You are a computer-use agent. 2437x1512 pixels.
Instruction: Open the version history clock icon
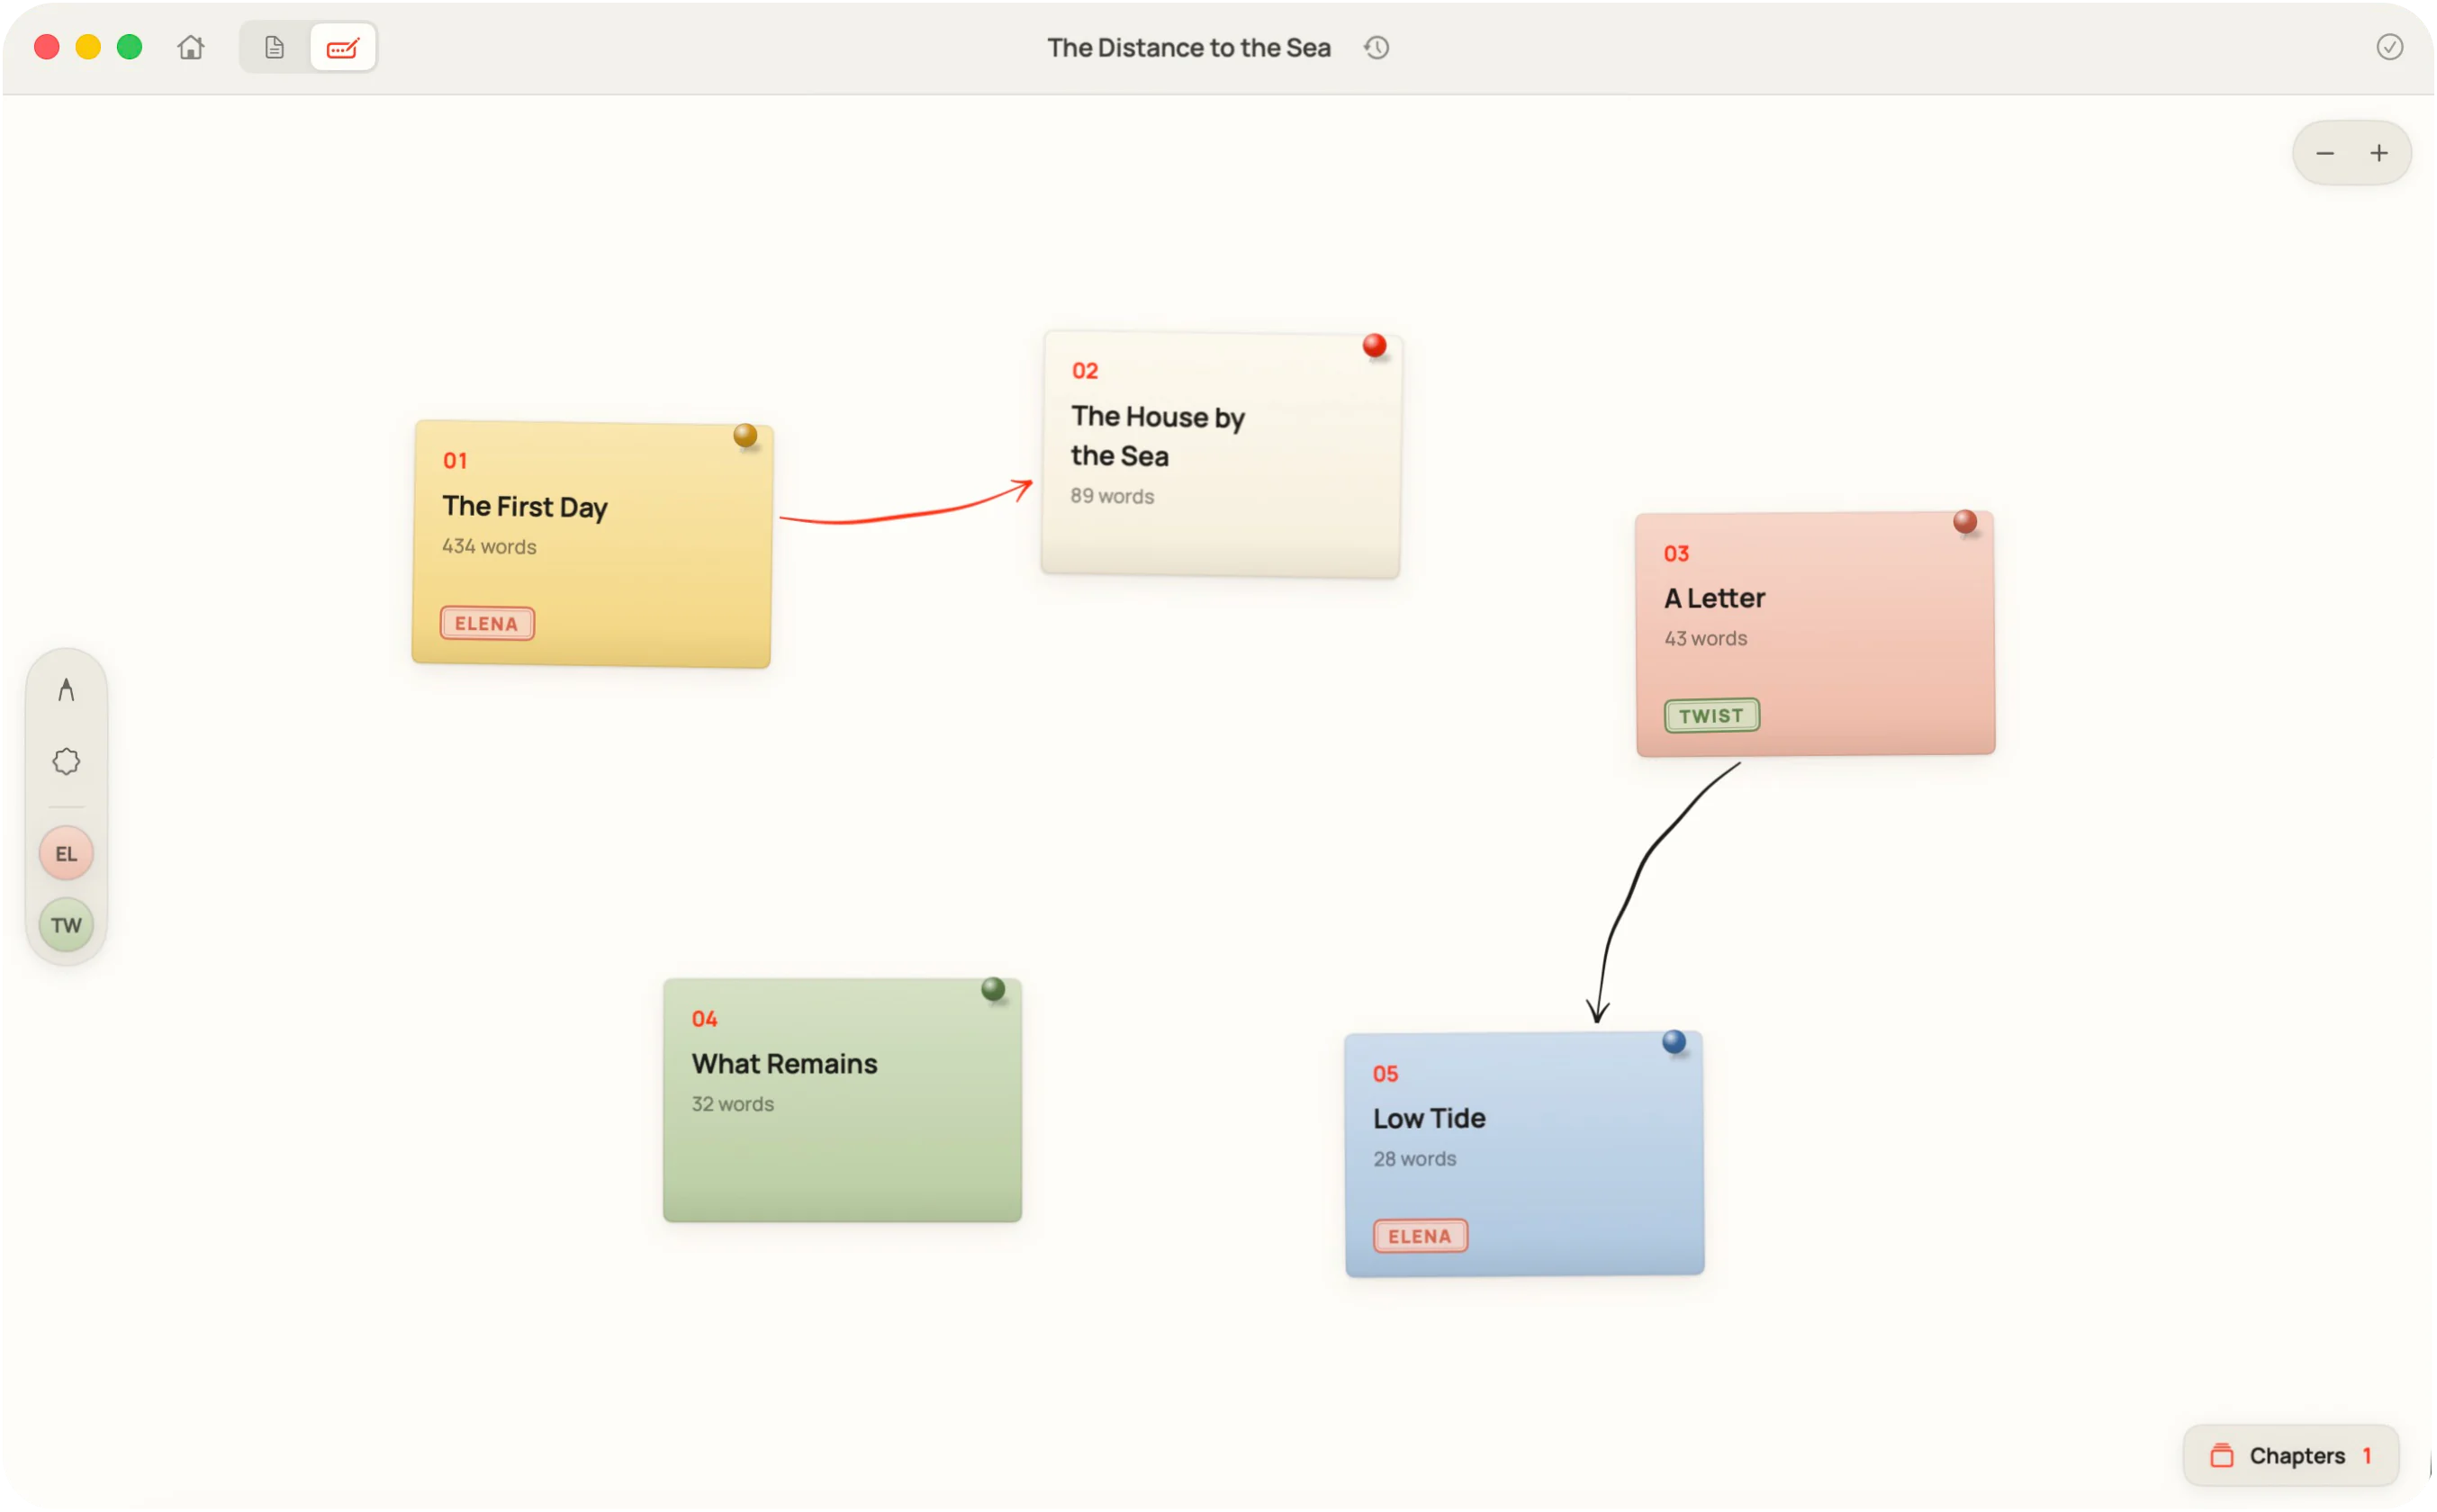point(1377,47)
